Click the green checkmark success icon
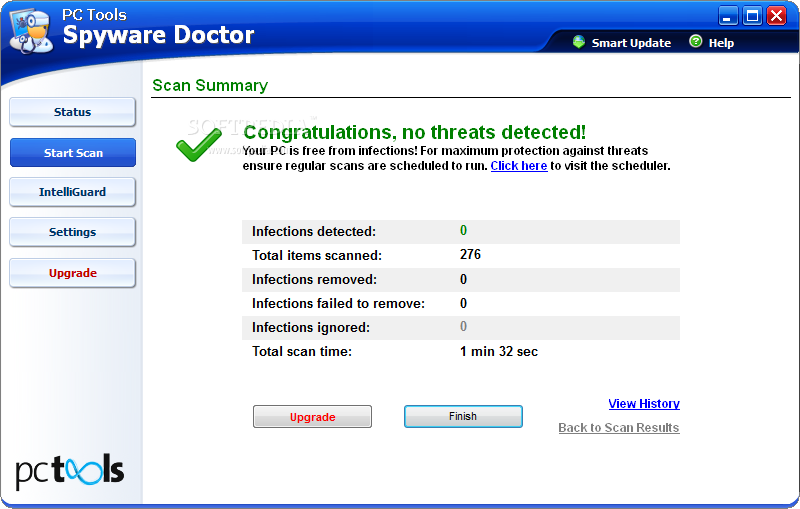This screenshot has height=509, width=800. coord(199,144)
